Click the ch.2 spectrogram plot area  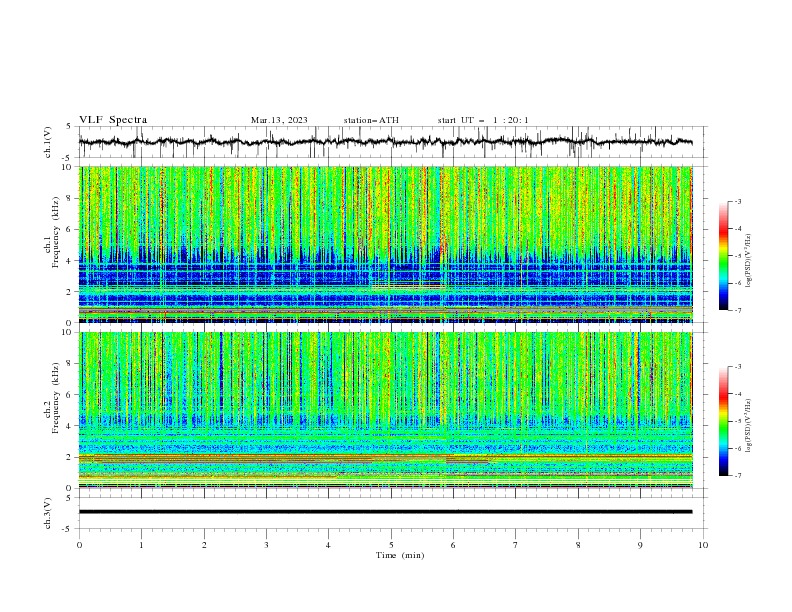pyautogui.click(x=386, y=410)
